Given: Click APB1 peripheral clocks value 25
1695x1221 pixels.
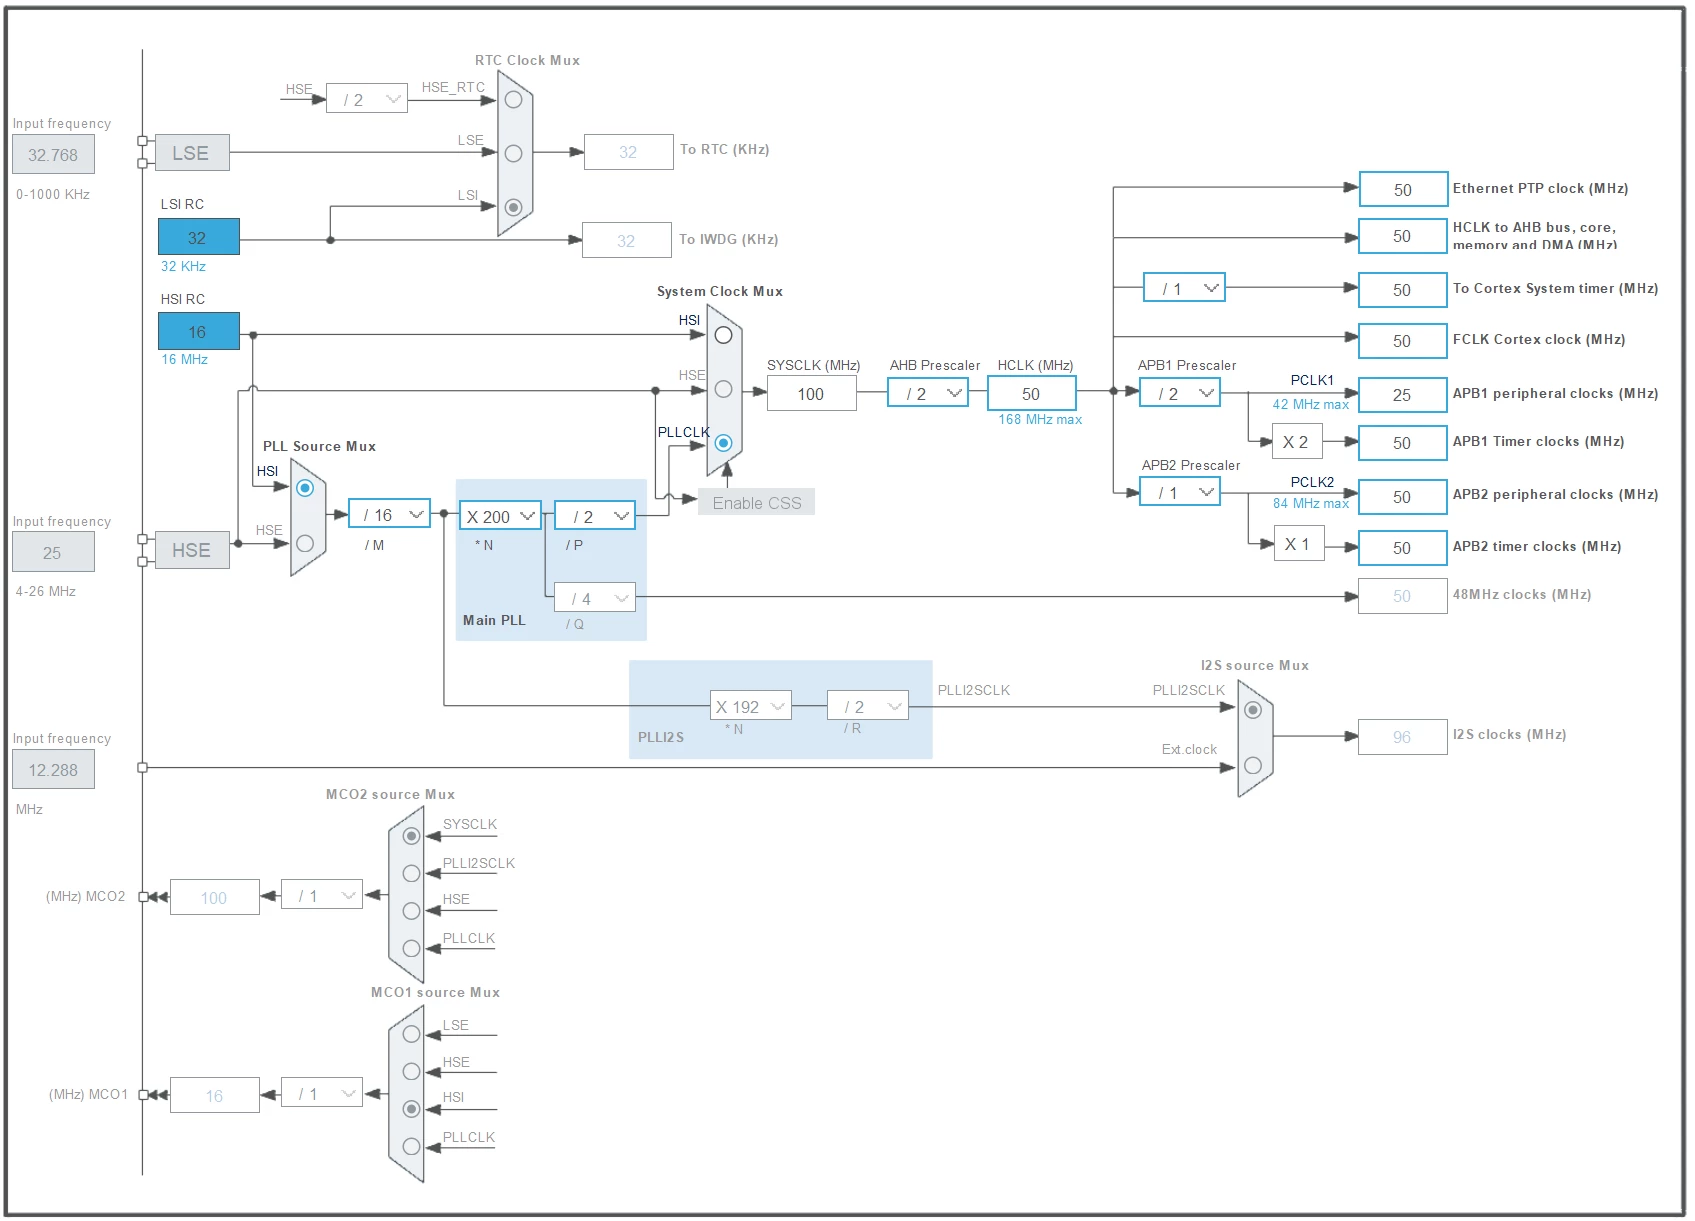Looking at the screenshot, I should tap(1403, 395).
